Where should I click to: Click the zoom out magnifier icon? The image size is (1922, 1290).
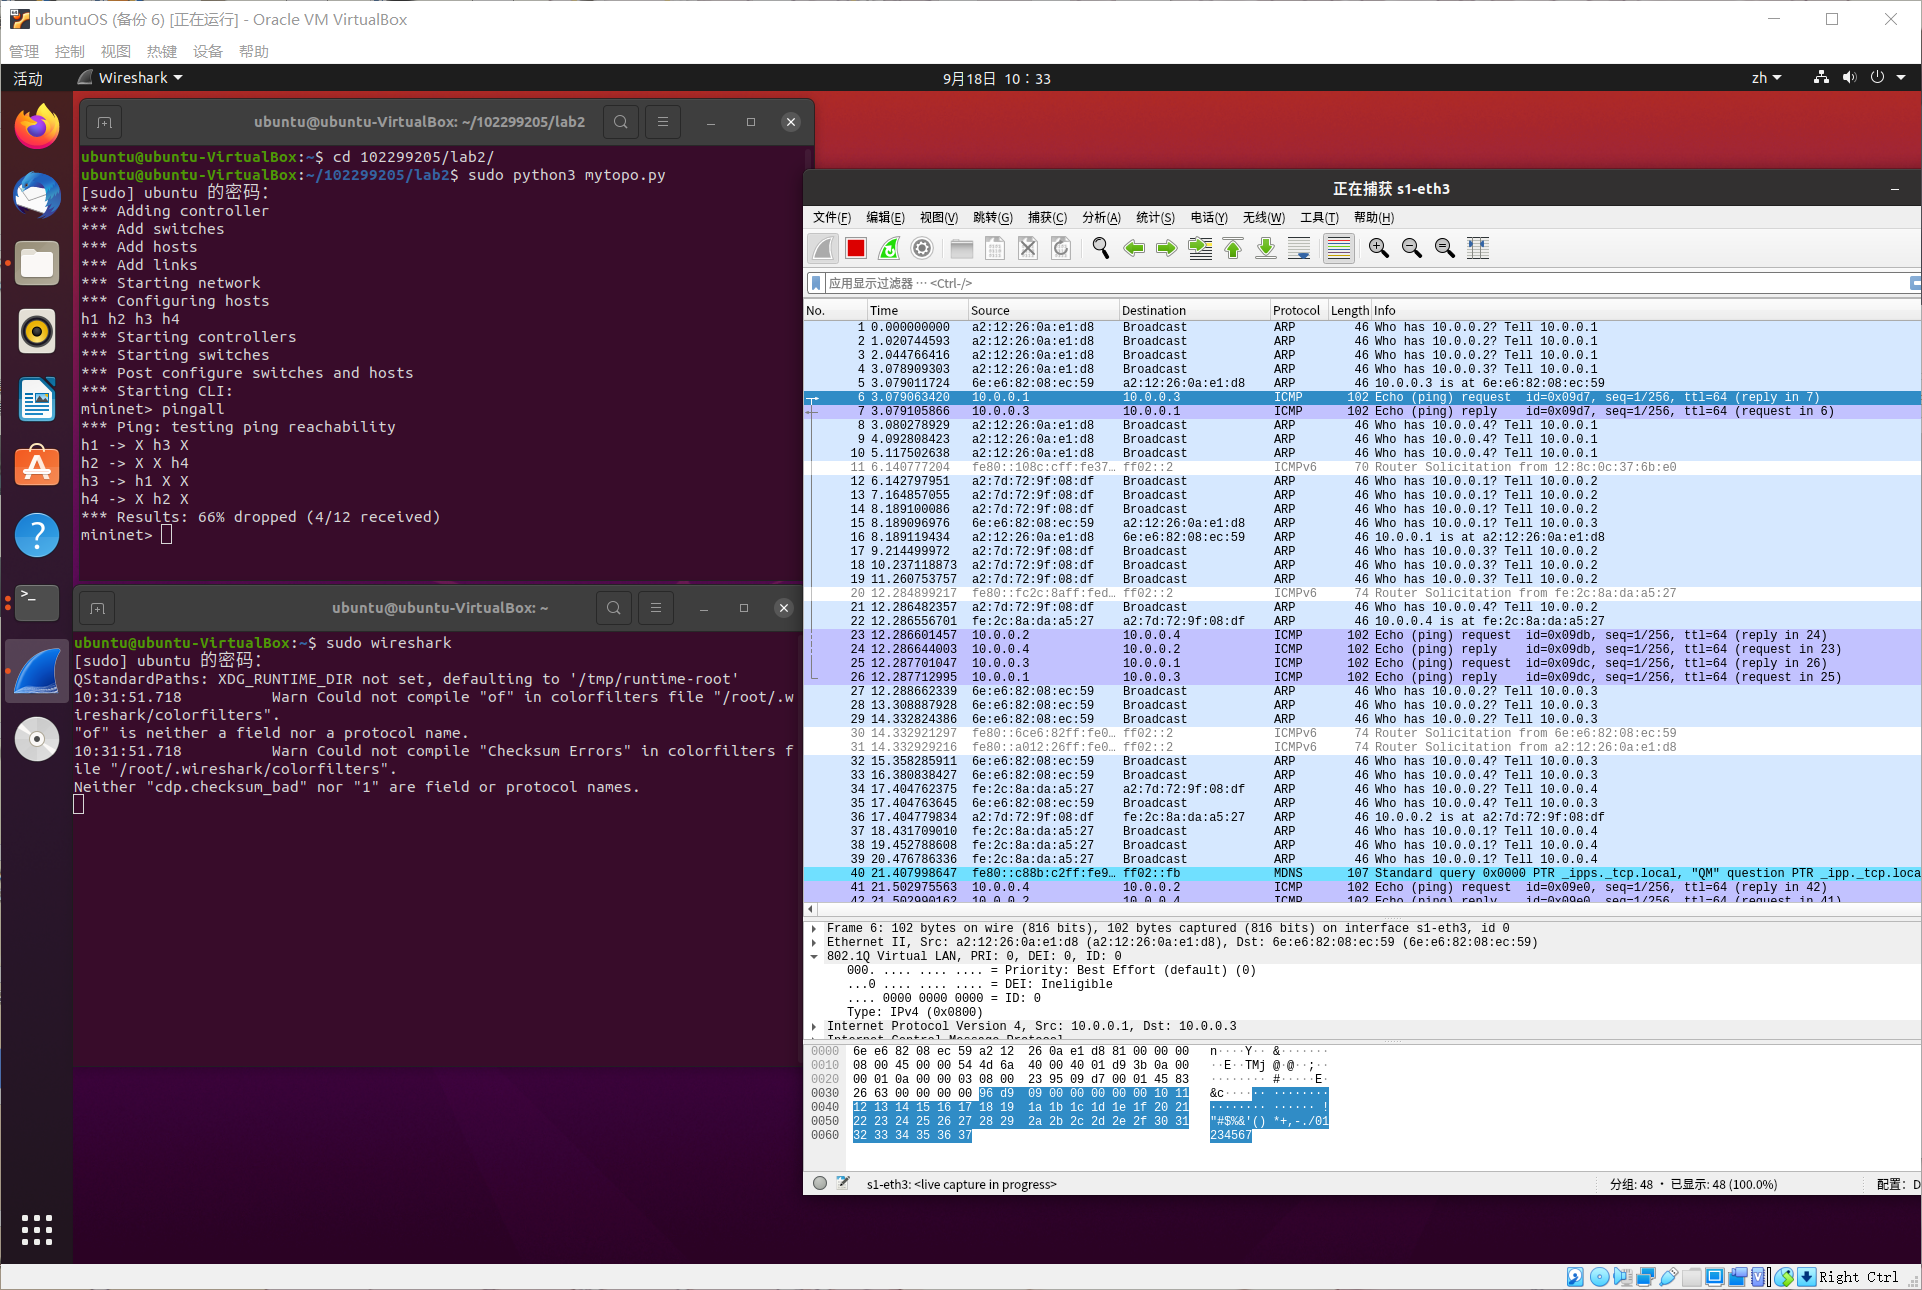(x=1412, y=248)
